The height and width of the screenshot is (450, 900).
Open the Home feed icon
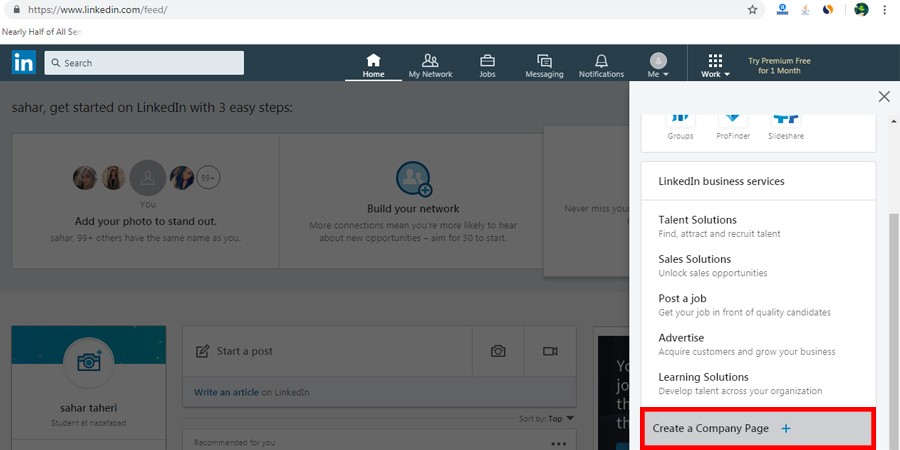tap(373, 60)
